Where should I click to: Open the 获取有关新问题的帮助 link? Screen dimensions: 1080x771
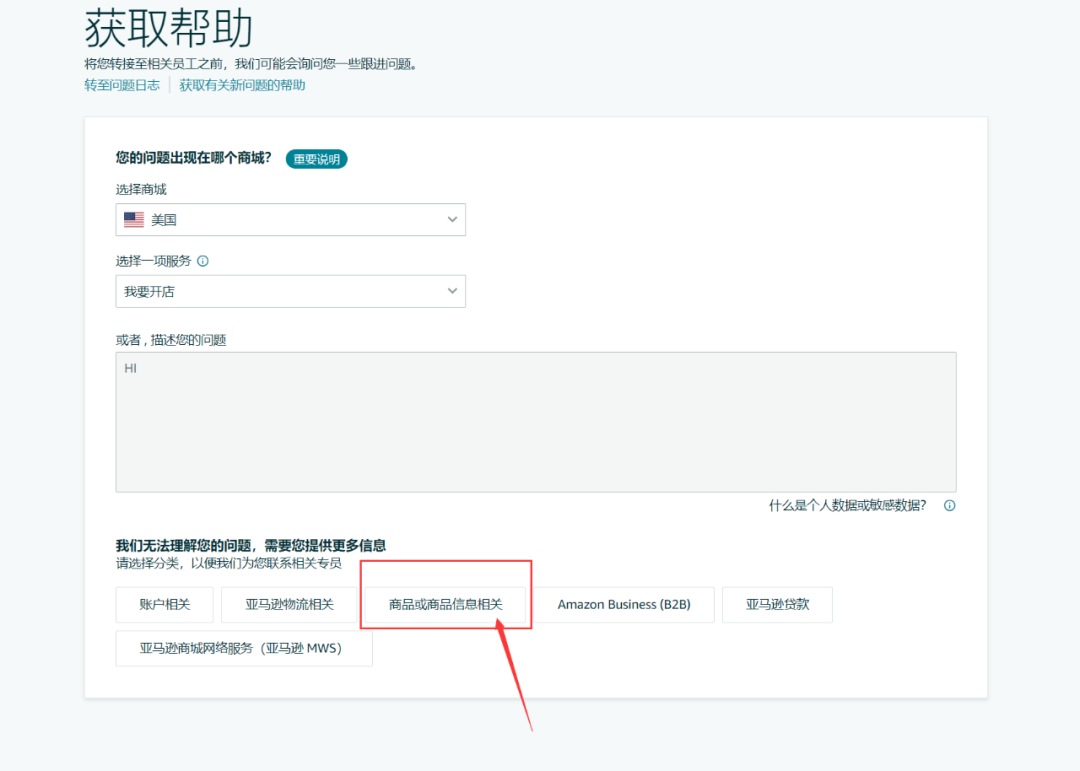point(243,85)
